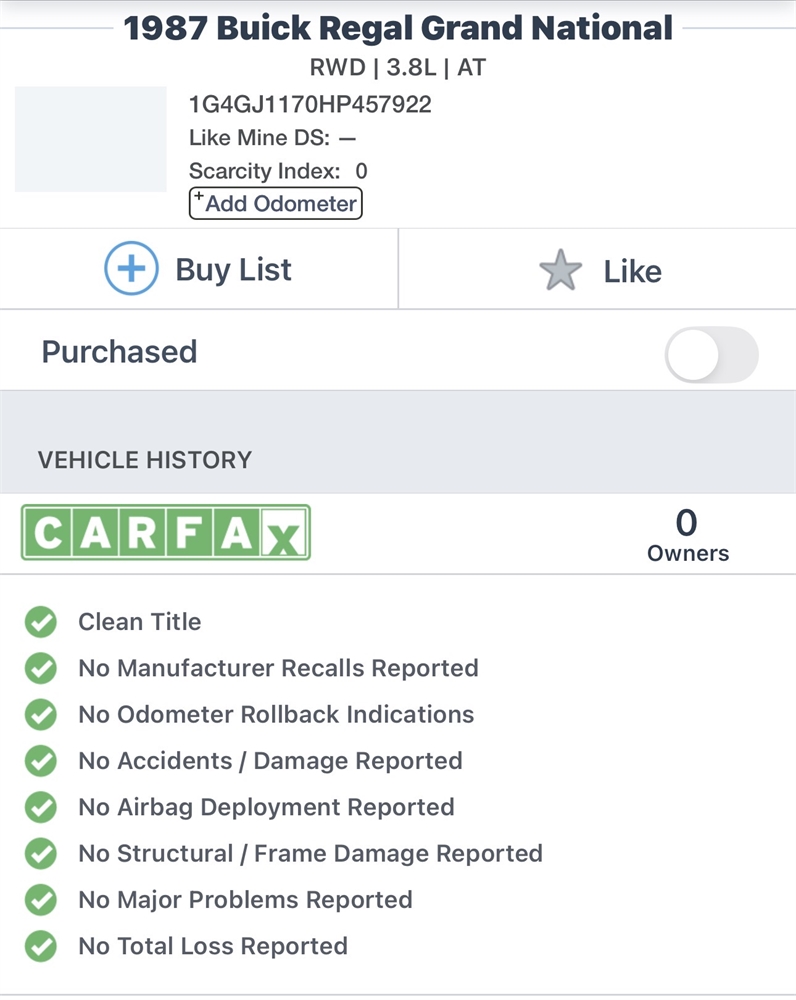Tap No Major Problems Reported text
796x1000 pixels.
246,900
